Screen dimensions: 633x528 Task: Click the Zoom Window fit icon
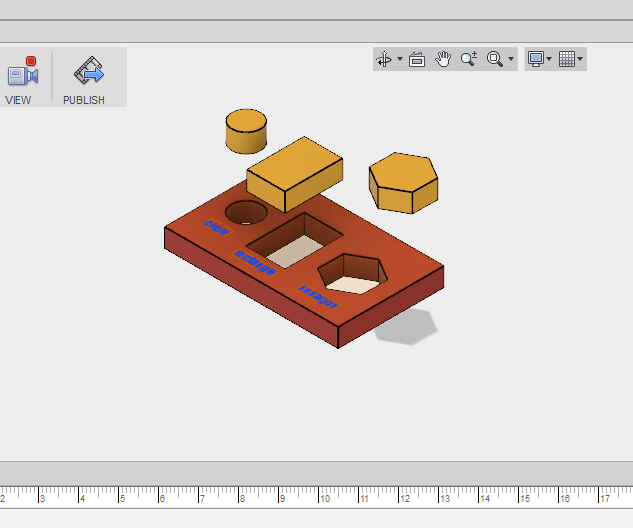[x=494, y=59]
